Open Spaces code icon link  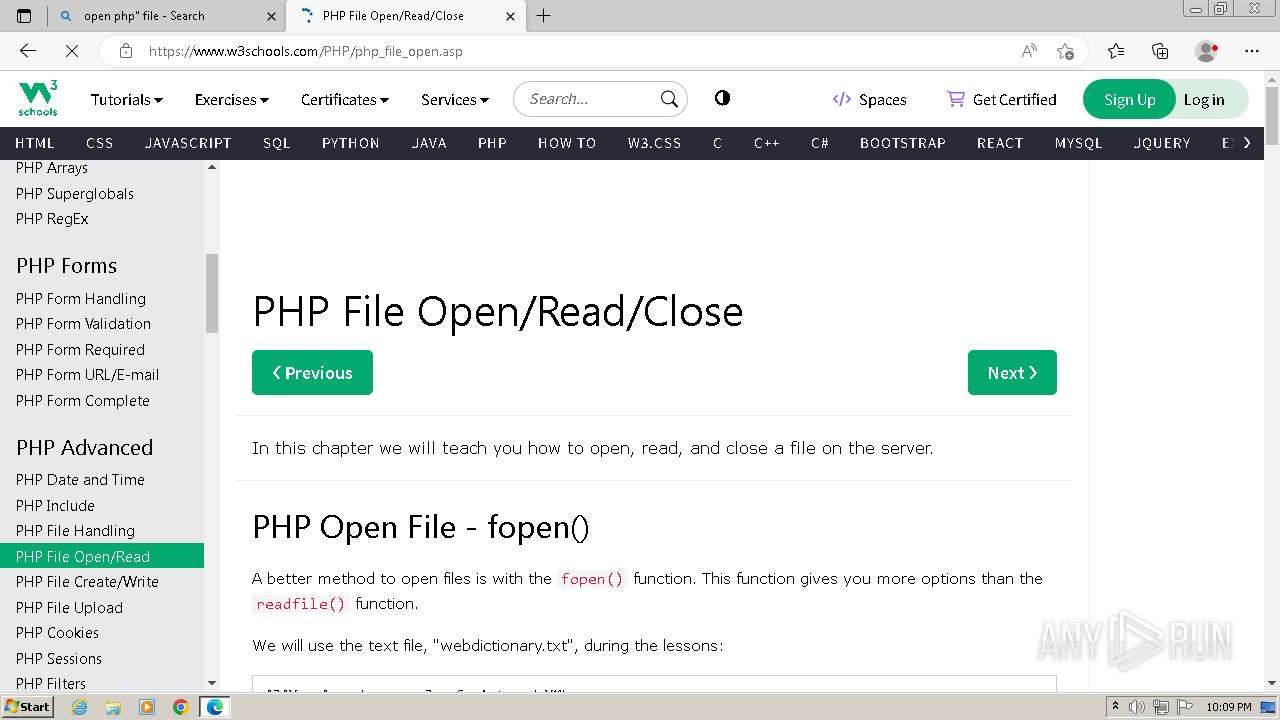842,99
